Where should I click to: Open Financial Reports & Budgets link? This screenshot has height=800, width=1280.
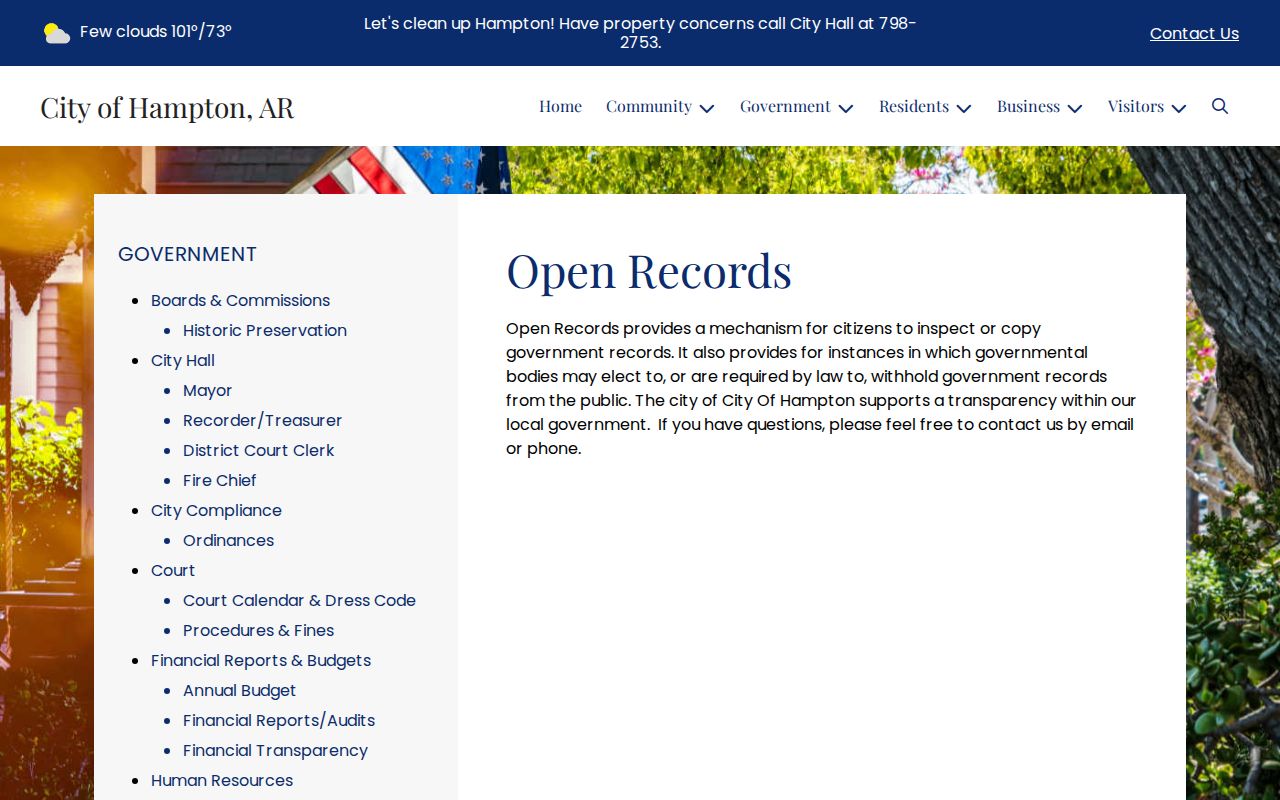[261, 660]
